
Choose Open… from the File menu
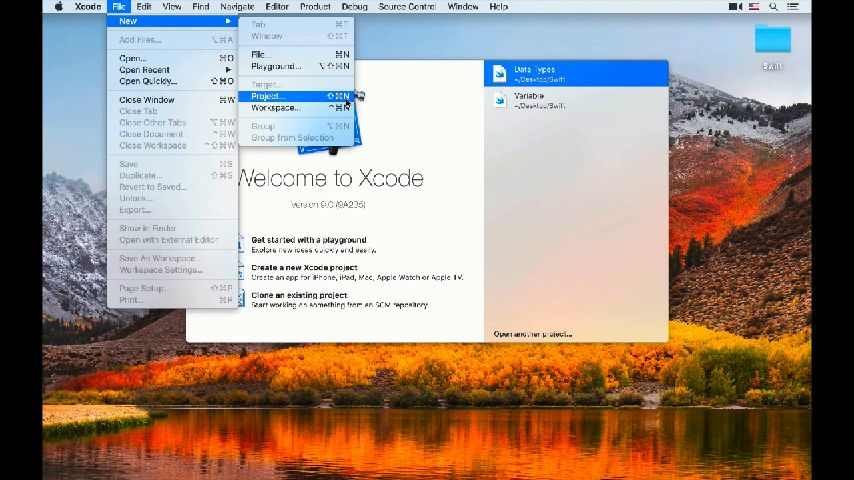coord(173,58)
